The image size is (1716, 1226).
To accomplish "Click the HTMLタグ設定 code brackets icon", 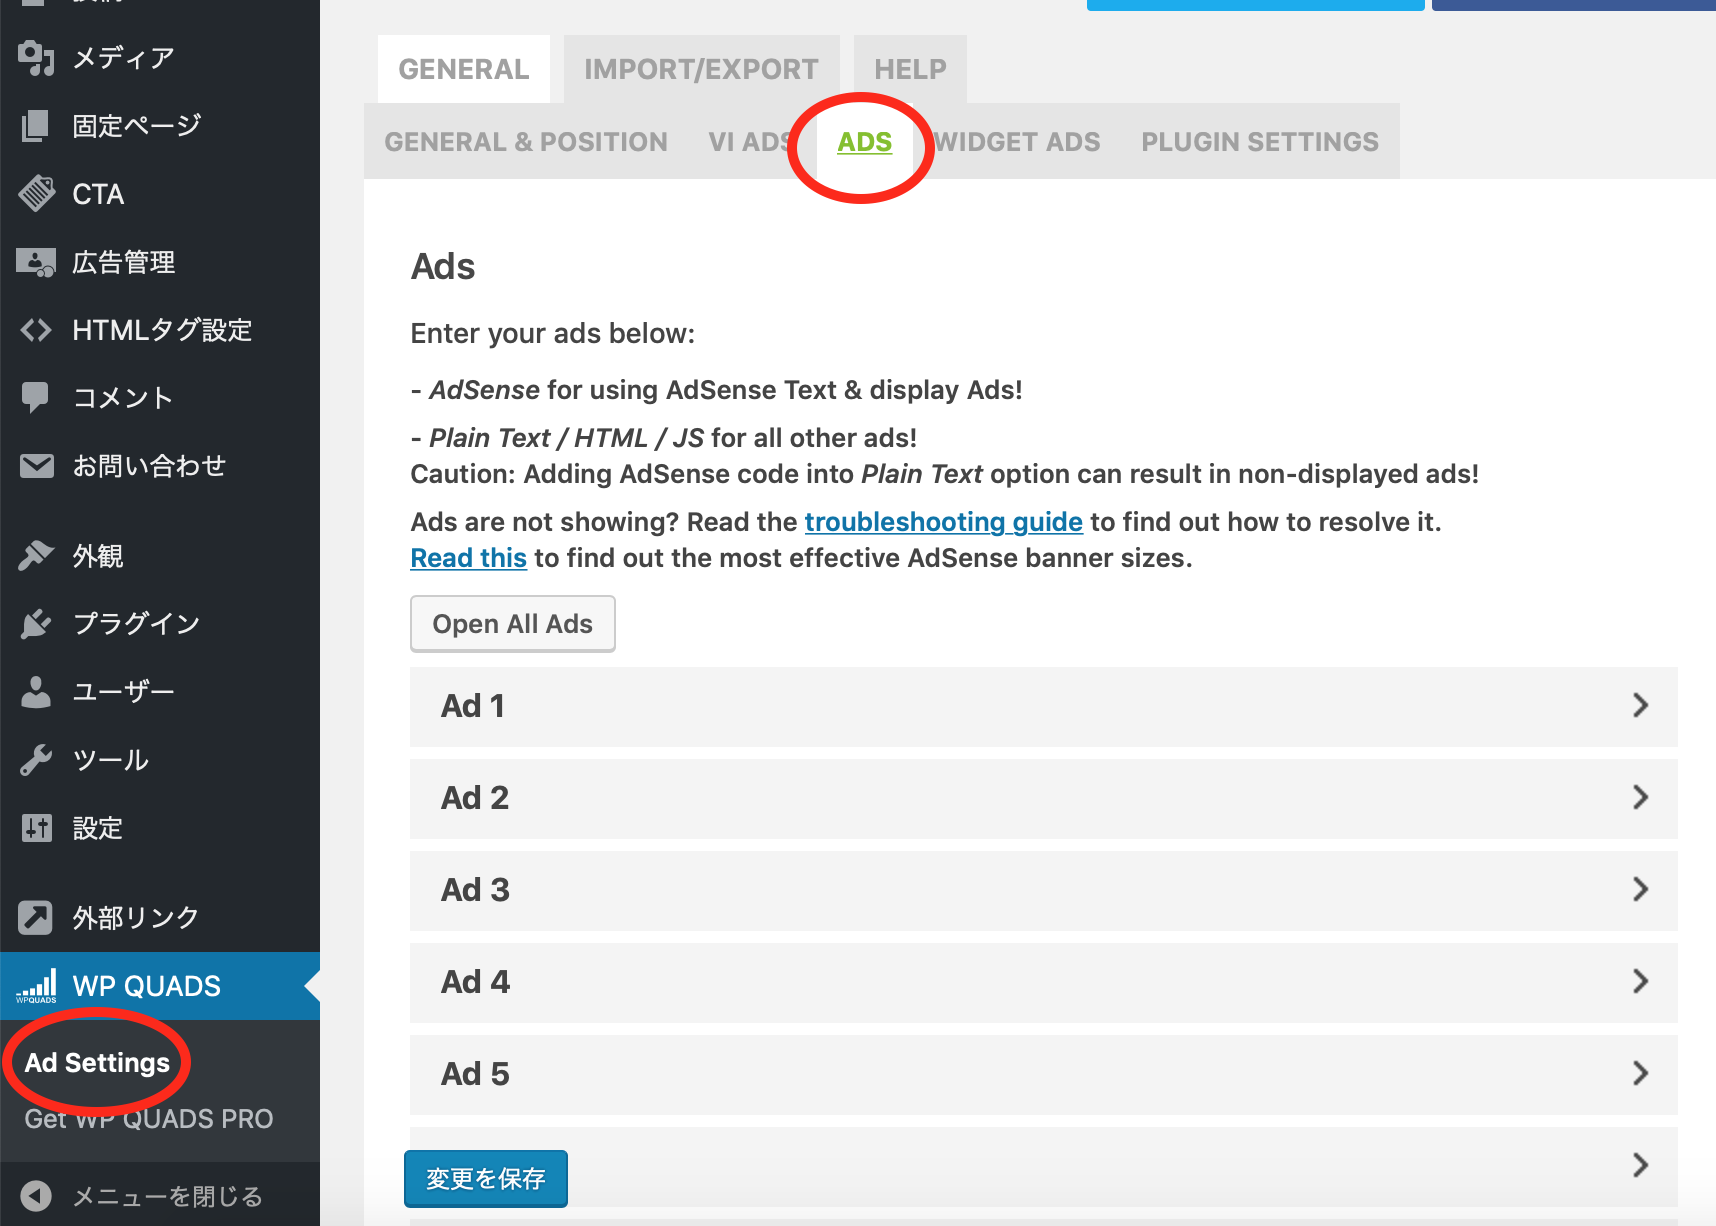I will 36,330.
